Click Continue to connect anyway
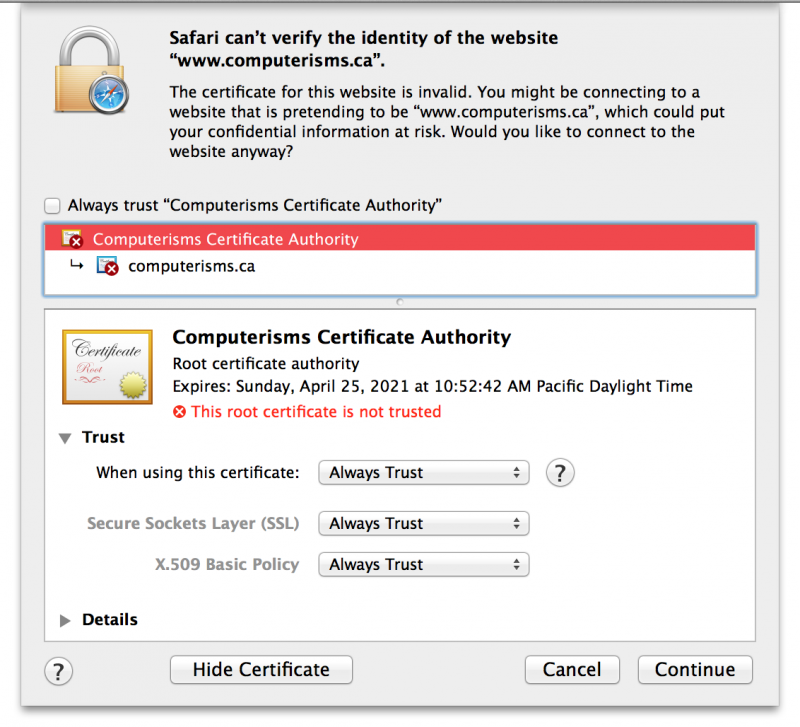The image size is (800, 727). coord(695,669)
